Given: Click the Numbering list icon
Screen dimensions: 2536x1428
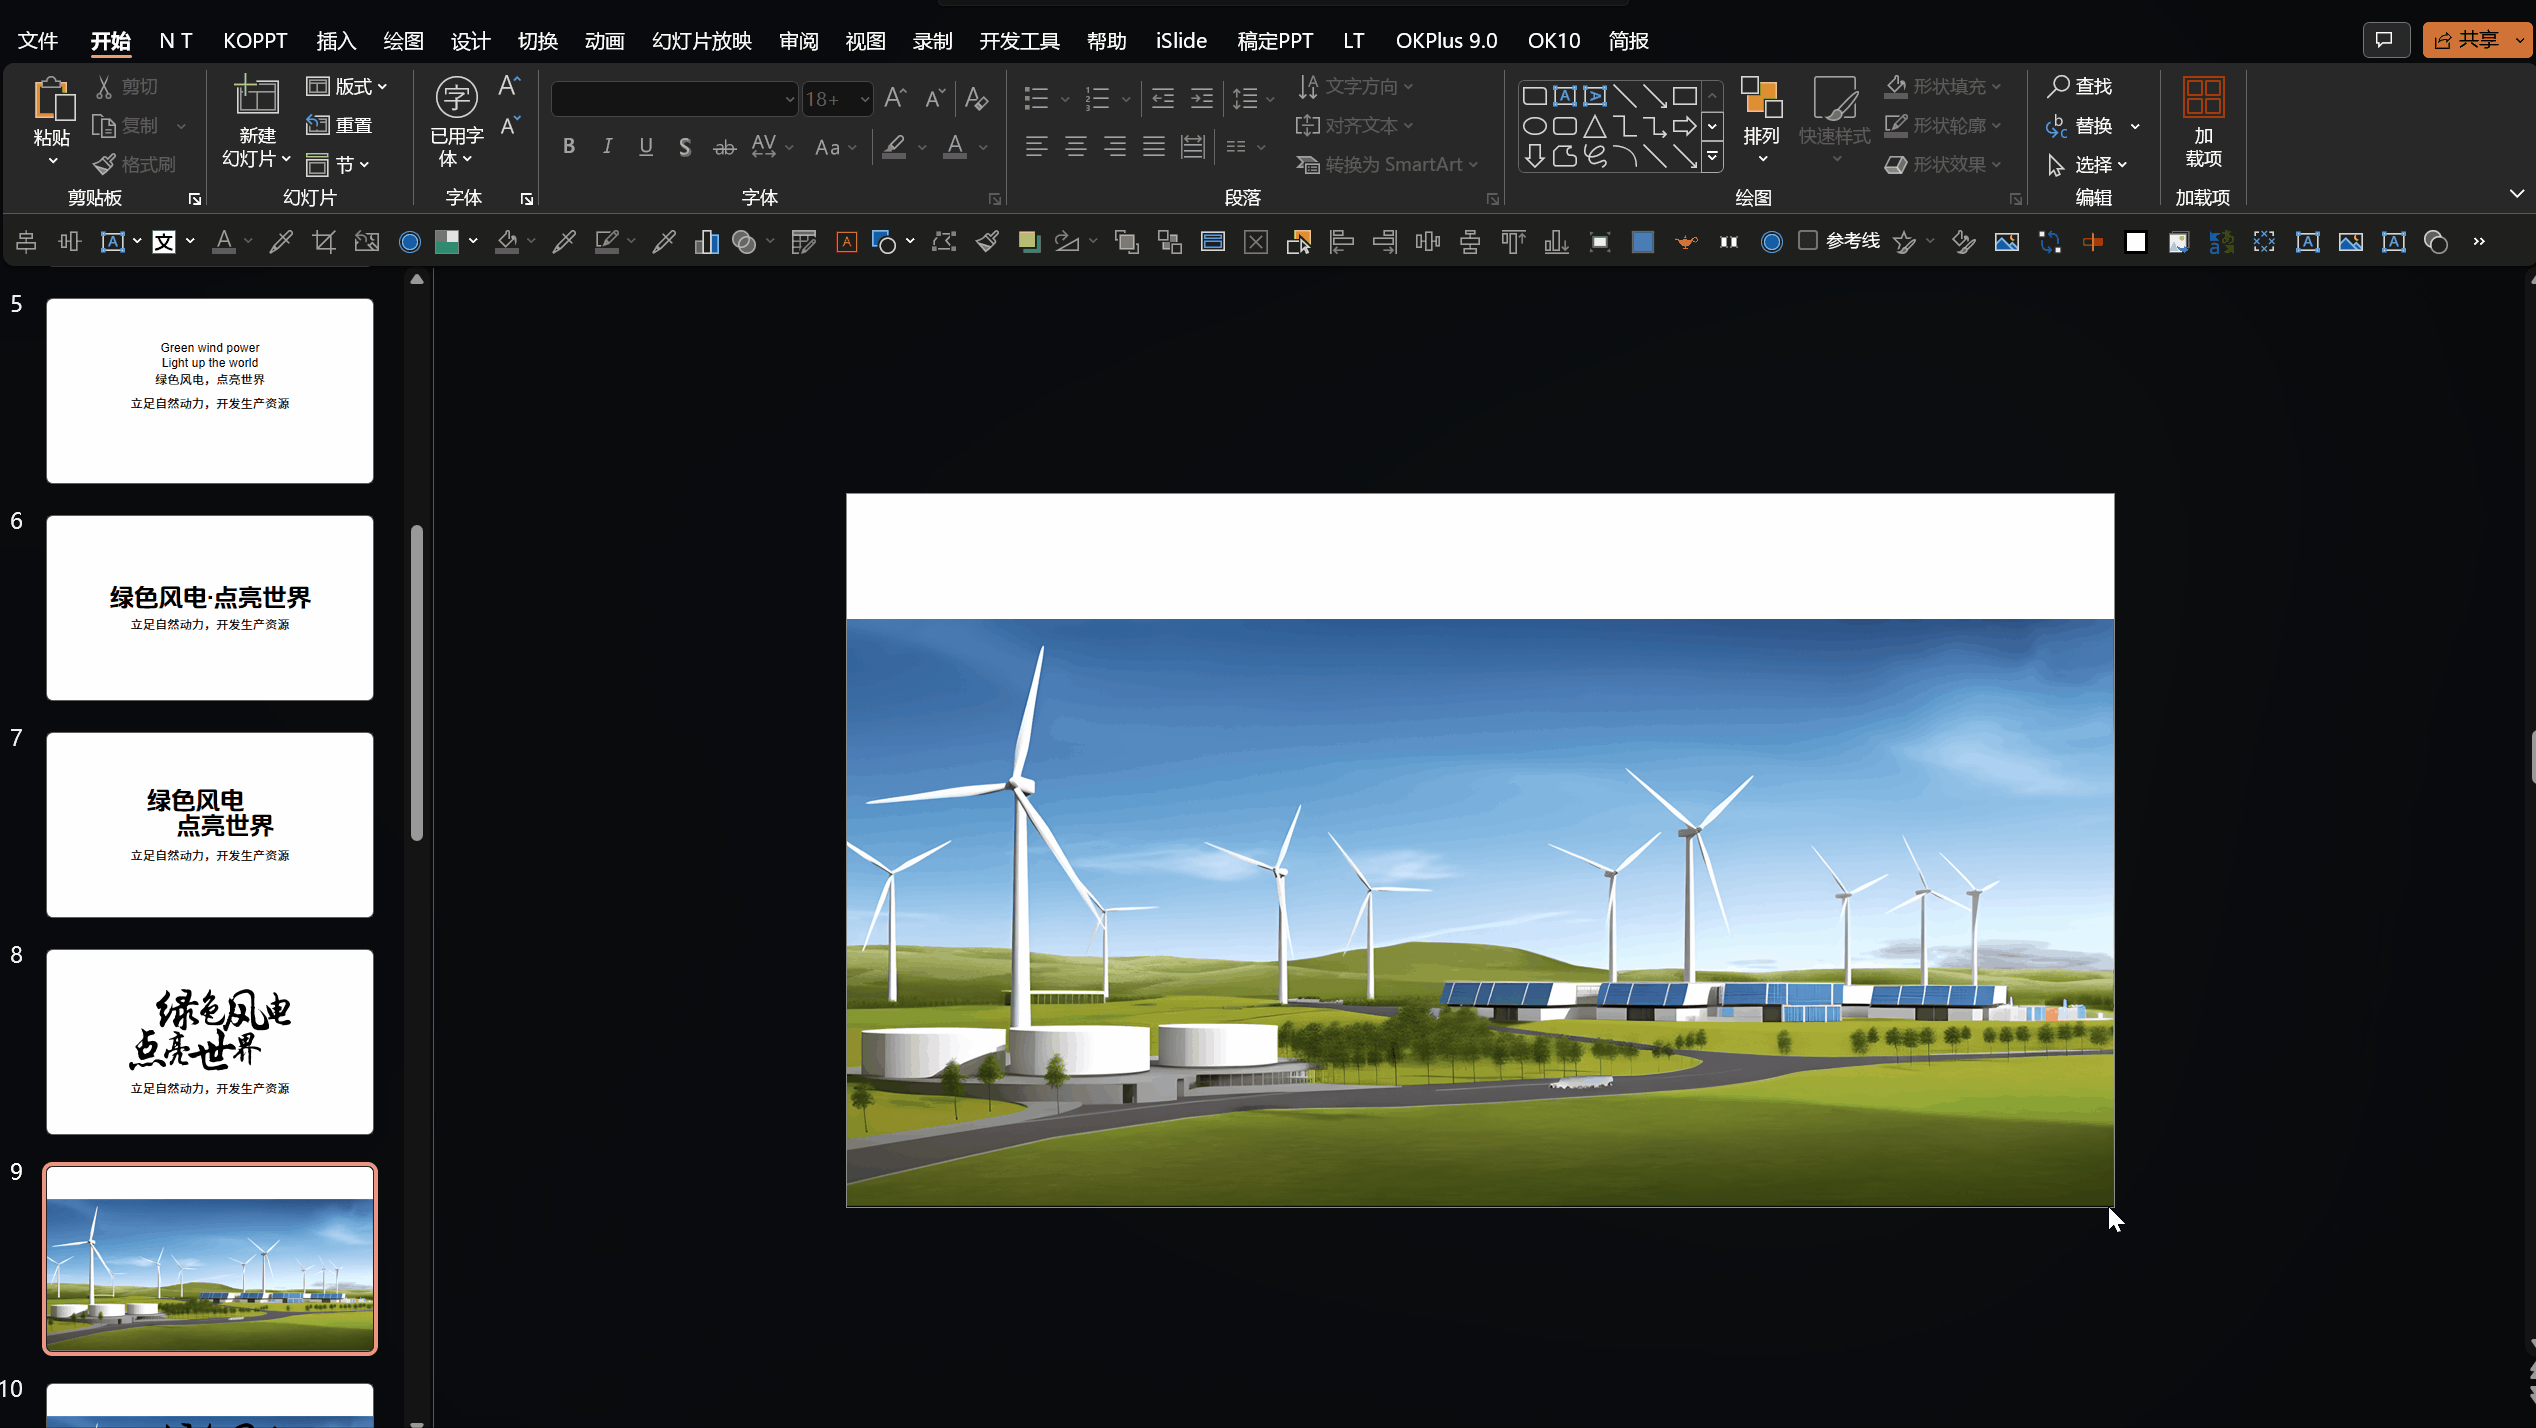Looking at the screenshot, I should coord(1097,98).
